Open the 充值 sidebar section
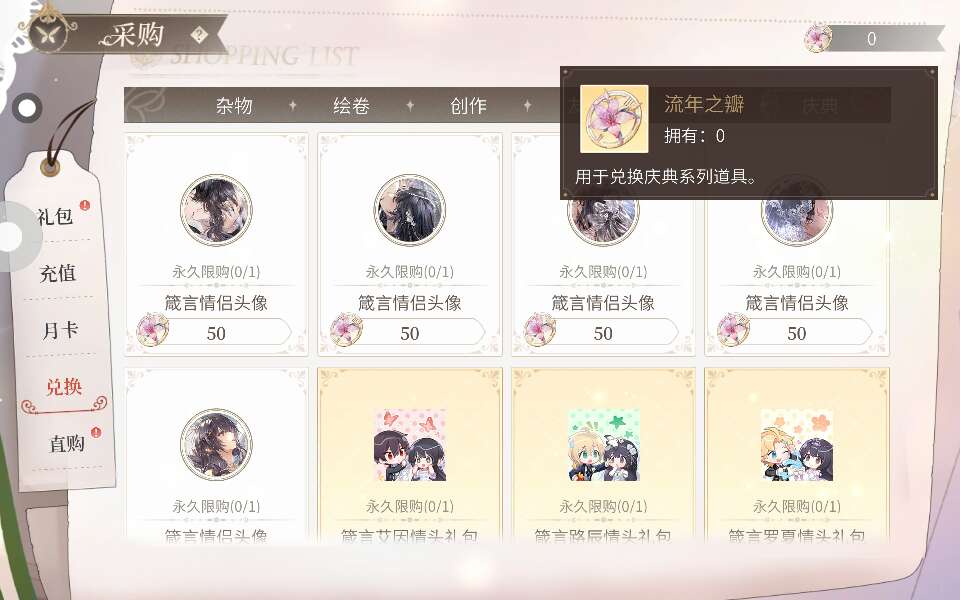This screenshot has height=600, width=960. [x=58, y=273]
